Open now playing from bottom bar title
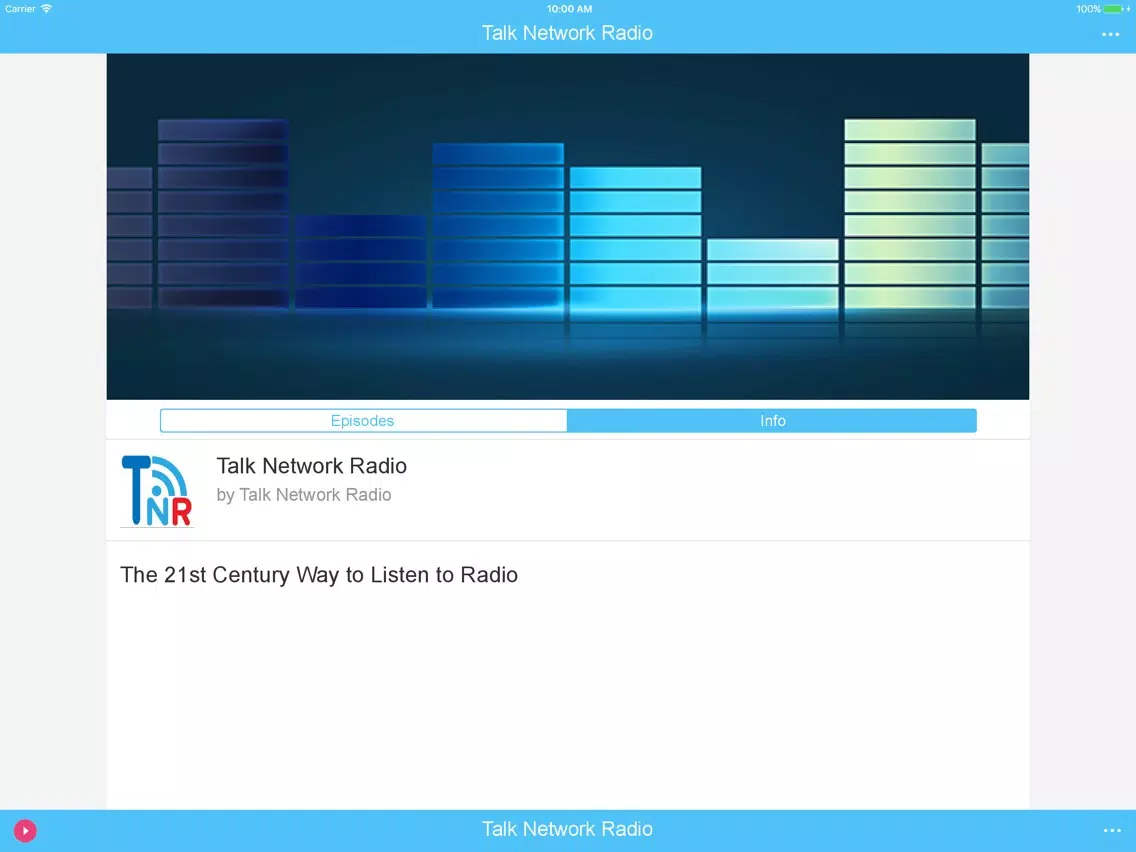The width and height of the screenshot is (1136, 852). [x=567, y=829]
